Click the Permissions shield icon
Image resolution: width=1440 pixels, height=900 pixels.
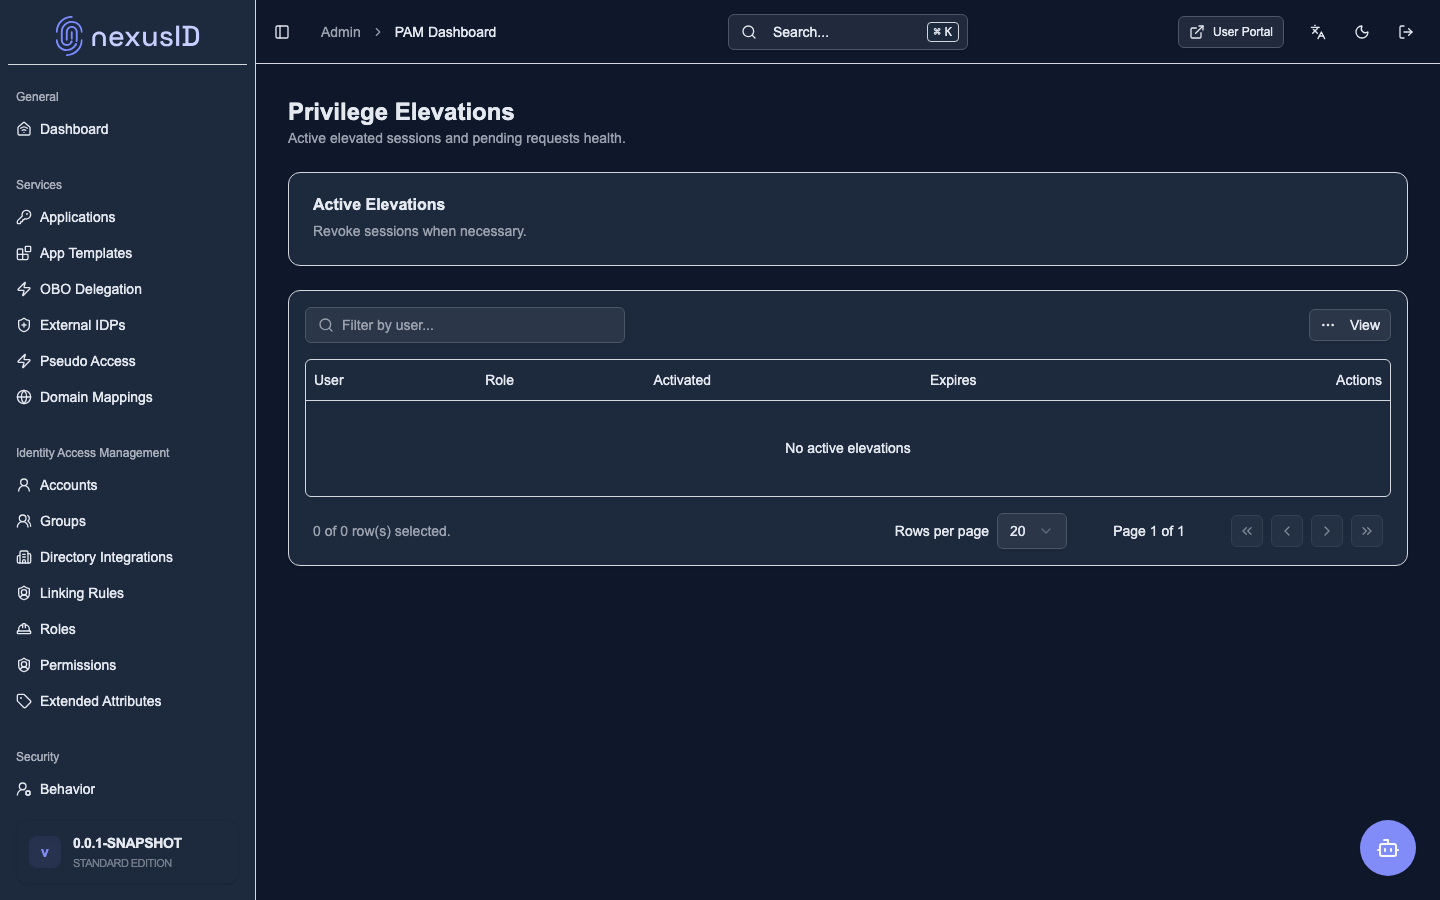click(x=24, y=665)
